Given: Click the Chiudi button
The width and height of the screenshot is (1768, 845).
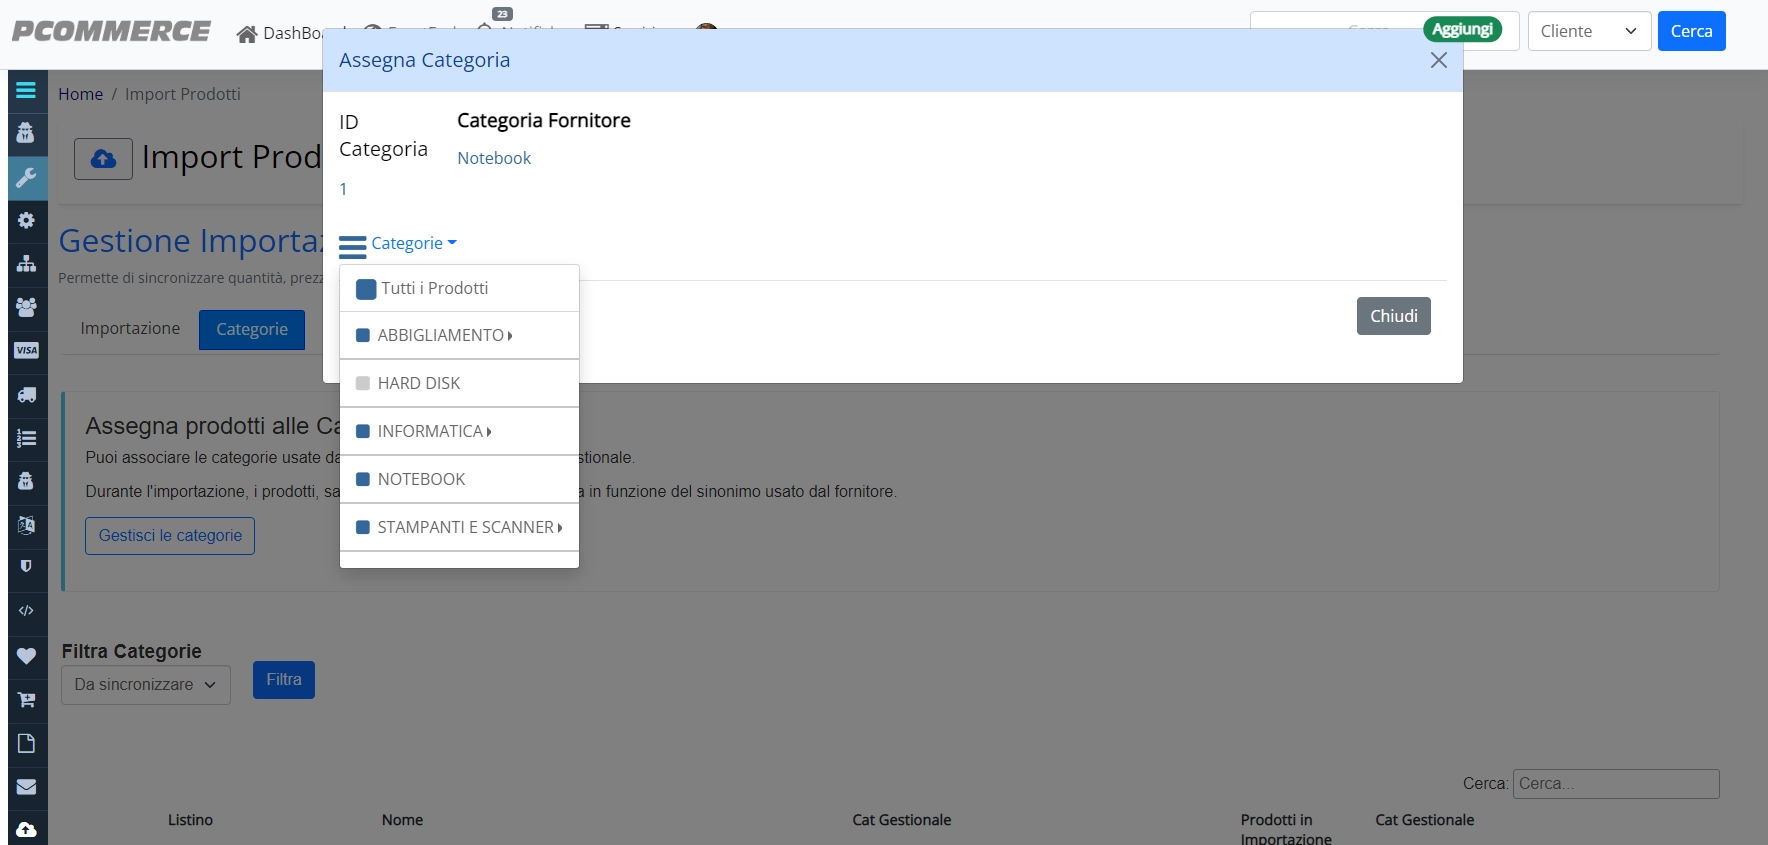Looking at the screenshot, I should [1393, 316].
